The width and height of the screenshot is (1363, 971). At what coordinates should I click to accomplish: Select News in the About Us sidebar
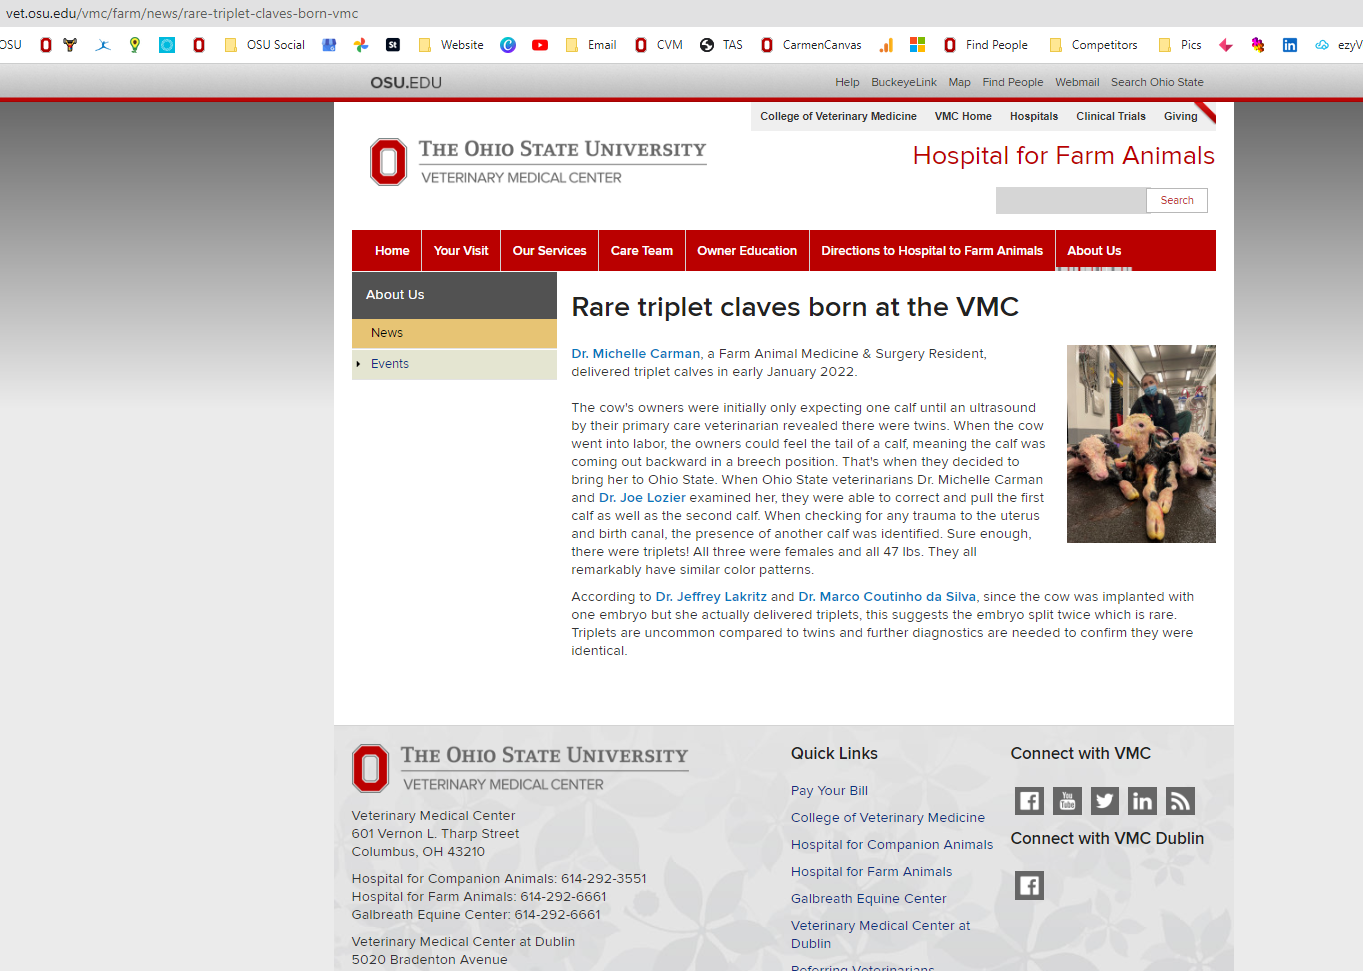(387, 333)
